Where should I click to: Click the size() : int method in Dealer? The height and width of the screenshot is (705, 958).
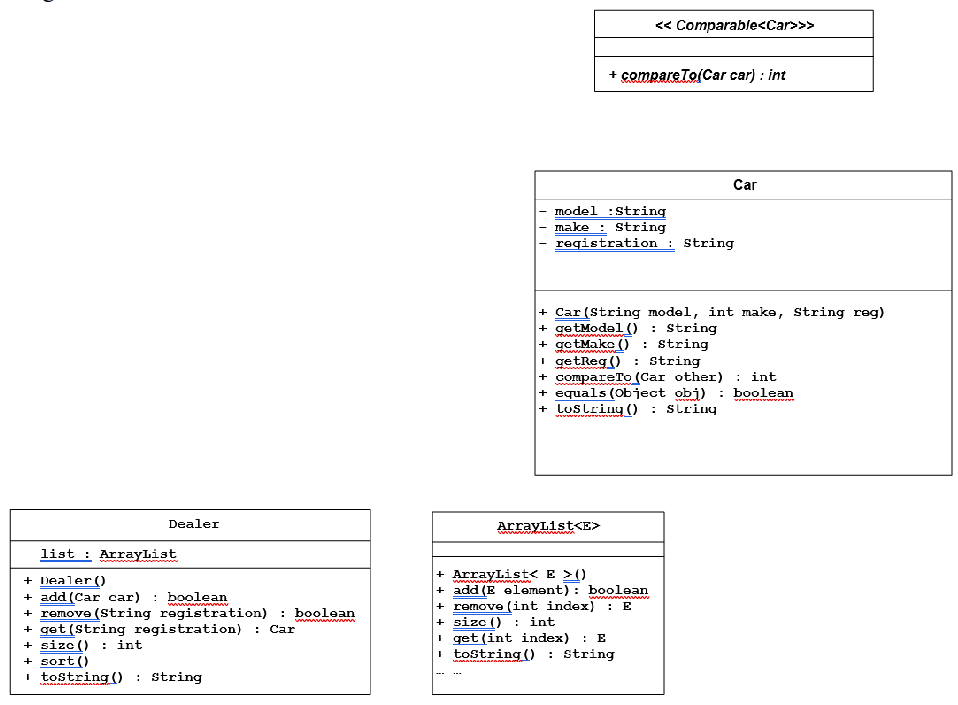[x=83, y=645]
